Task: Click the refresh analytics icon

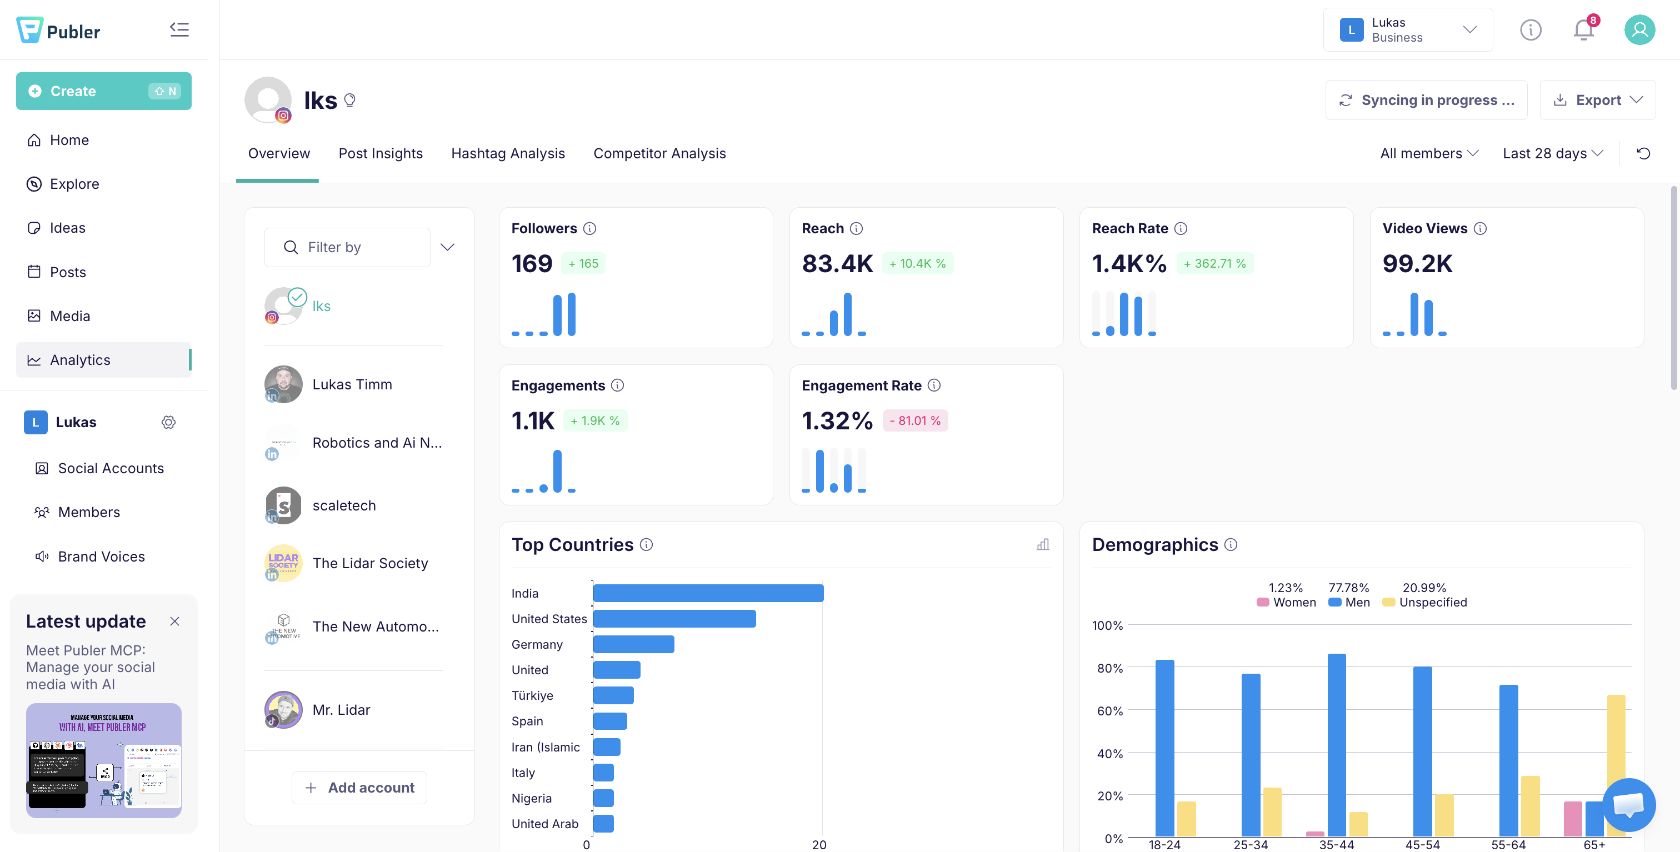Action: tap(1643, 153)
